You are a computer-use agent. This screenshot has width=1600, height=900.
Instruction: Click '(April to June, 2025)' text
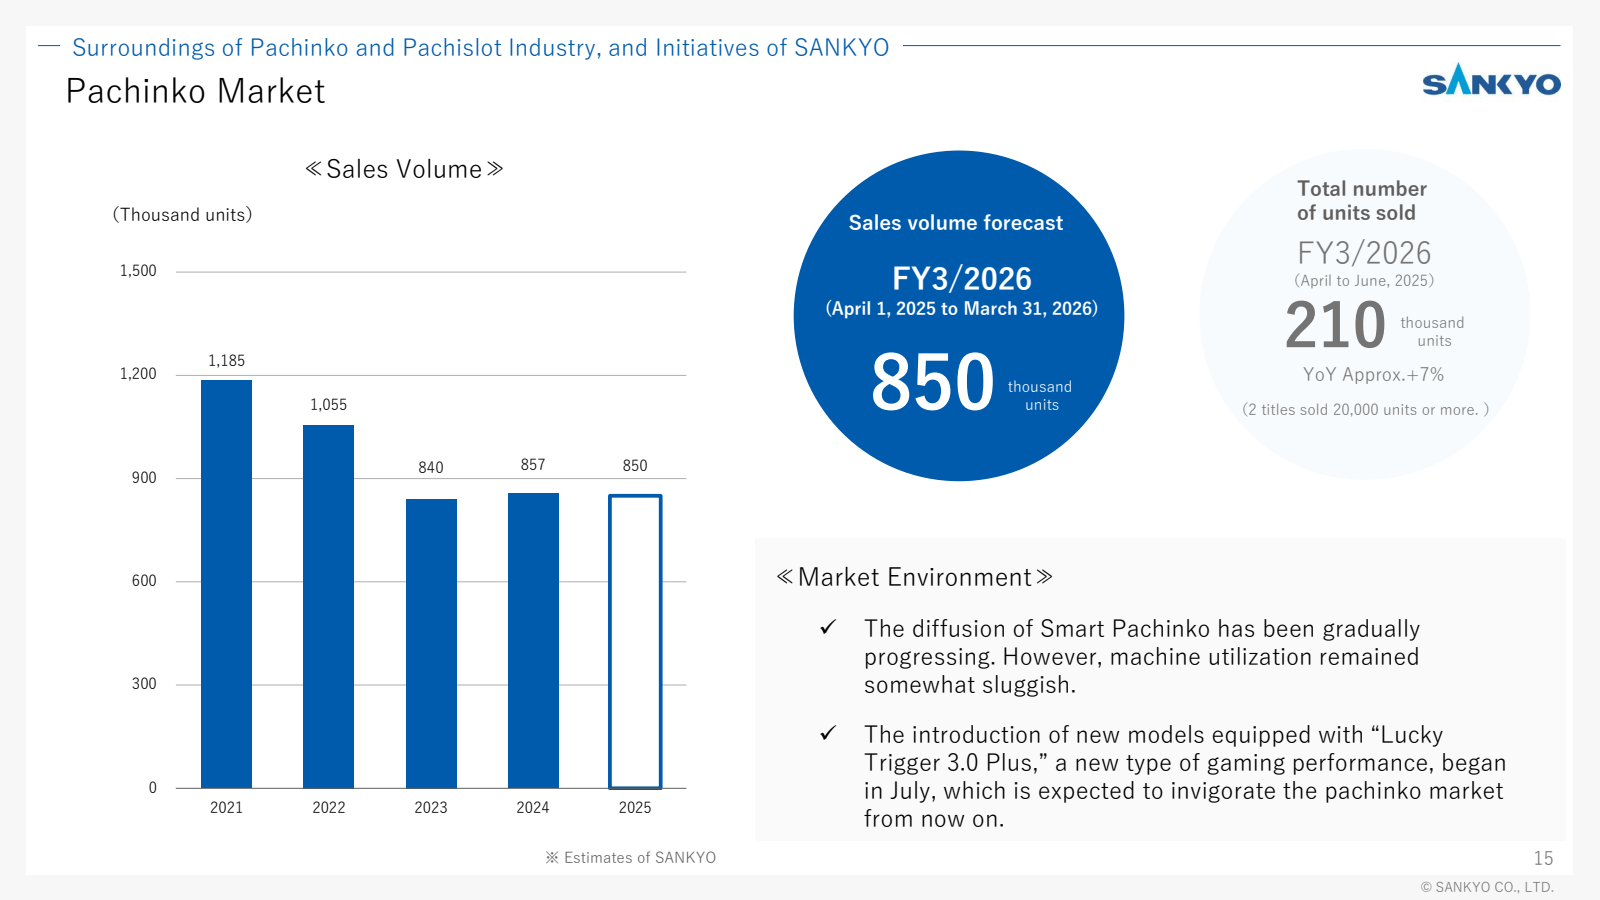point(1364,281)
